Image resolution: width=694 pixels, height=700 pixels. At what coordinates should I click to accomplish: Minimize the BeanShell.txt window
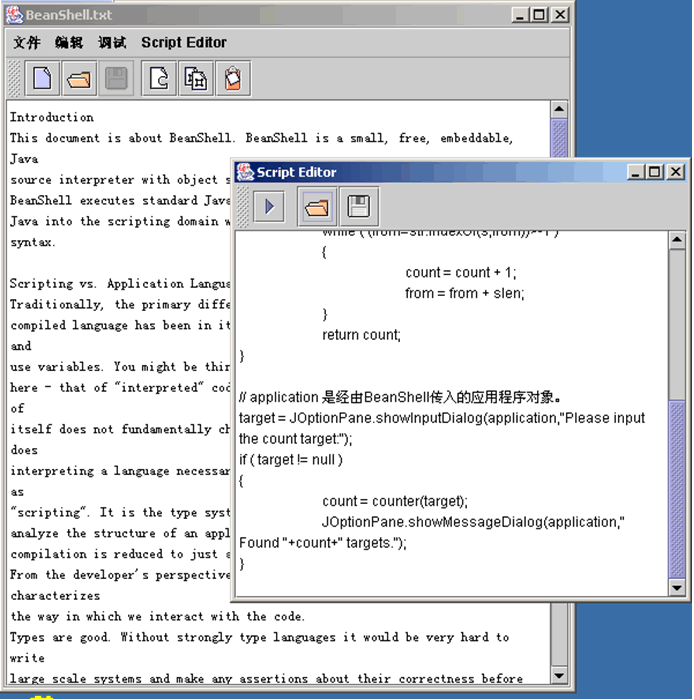pyautogui.click(x=519, y=15)
